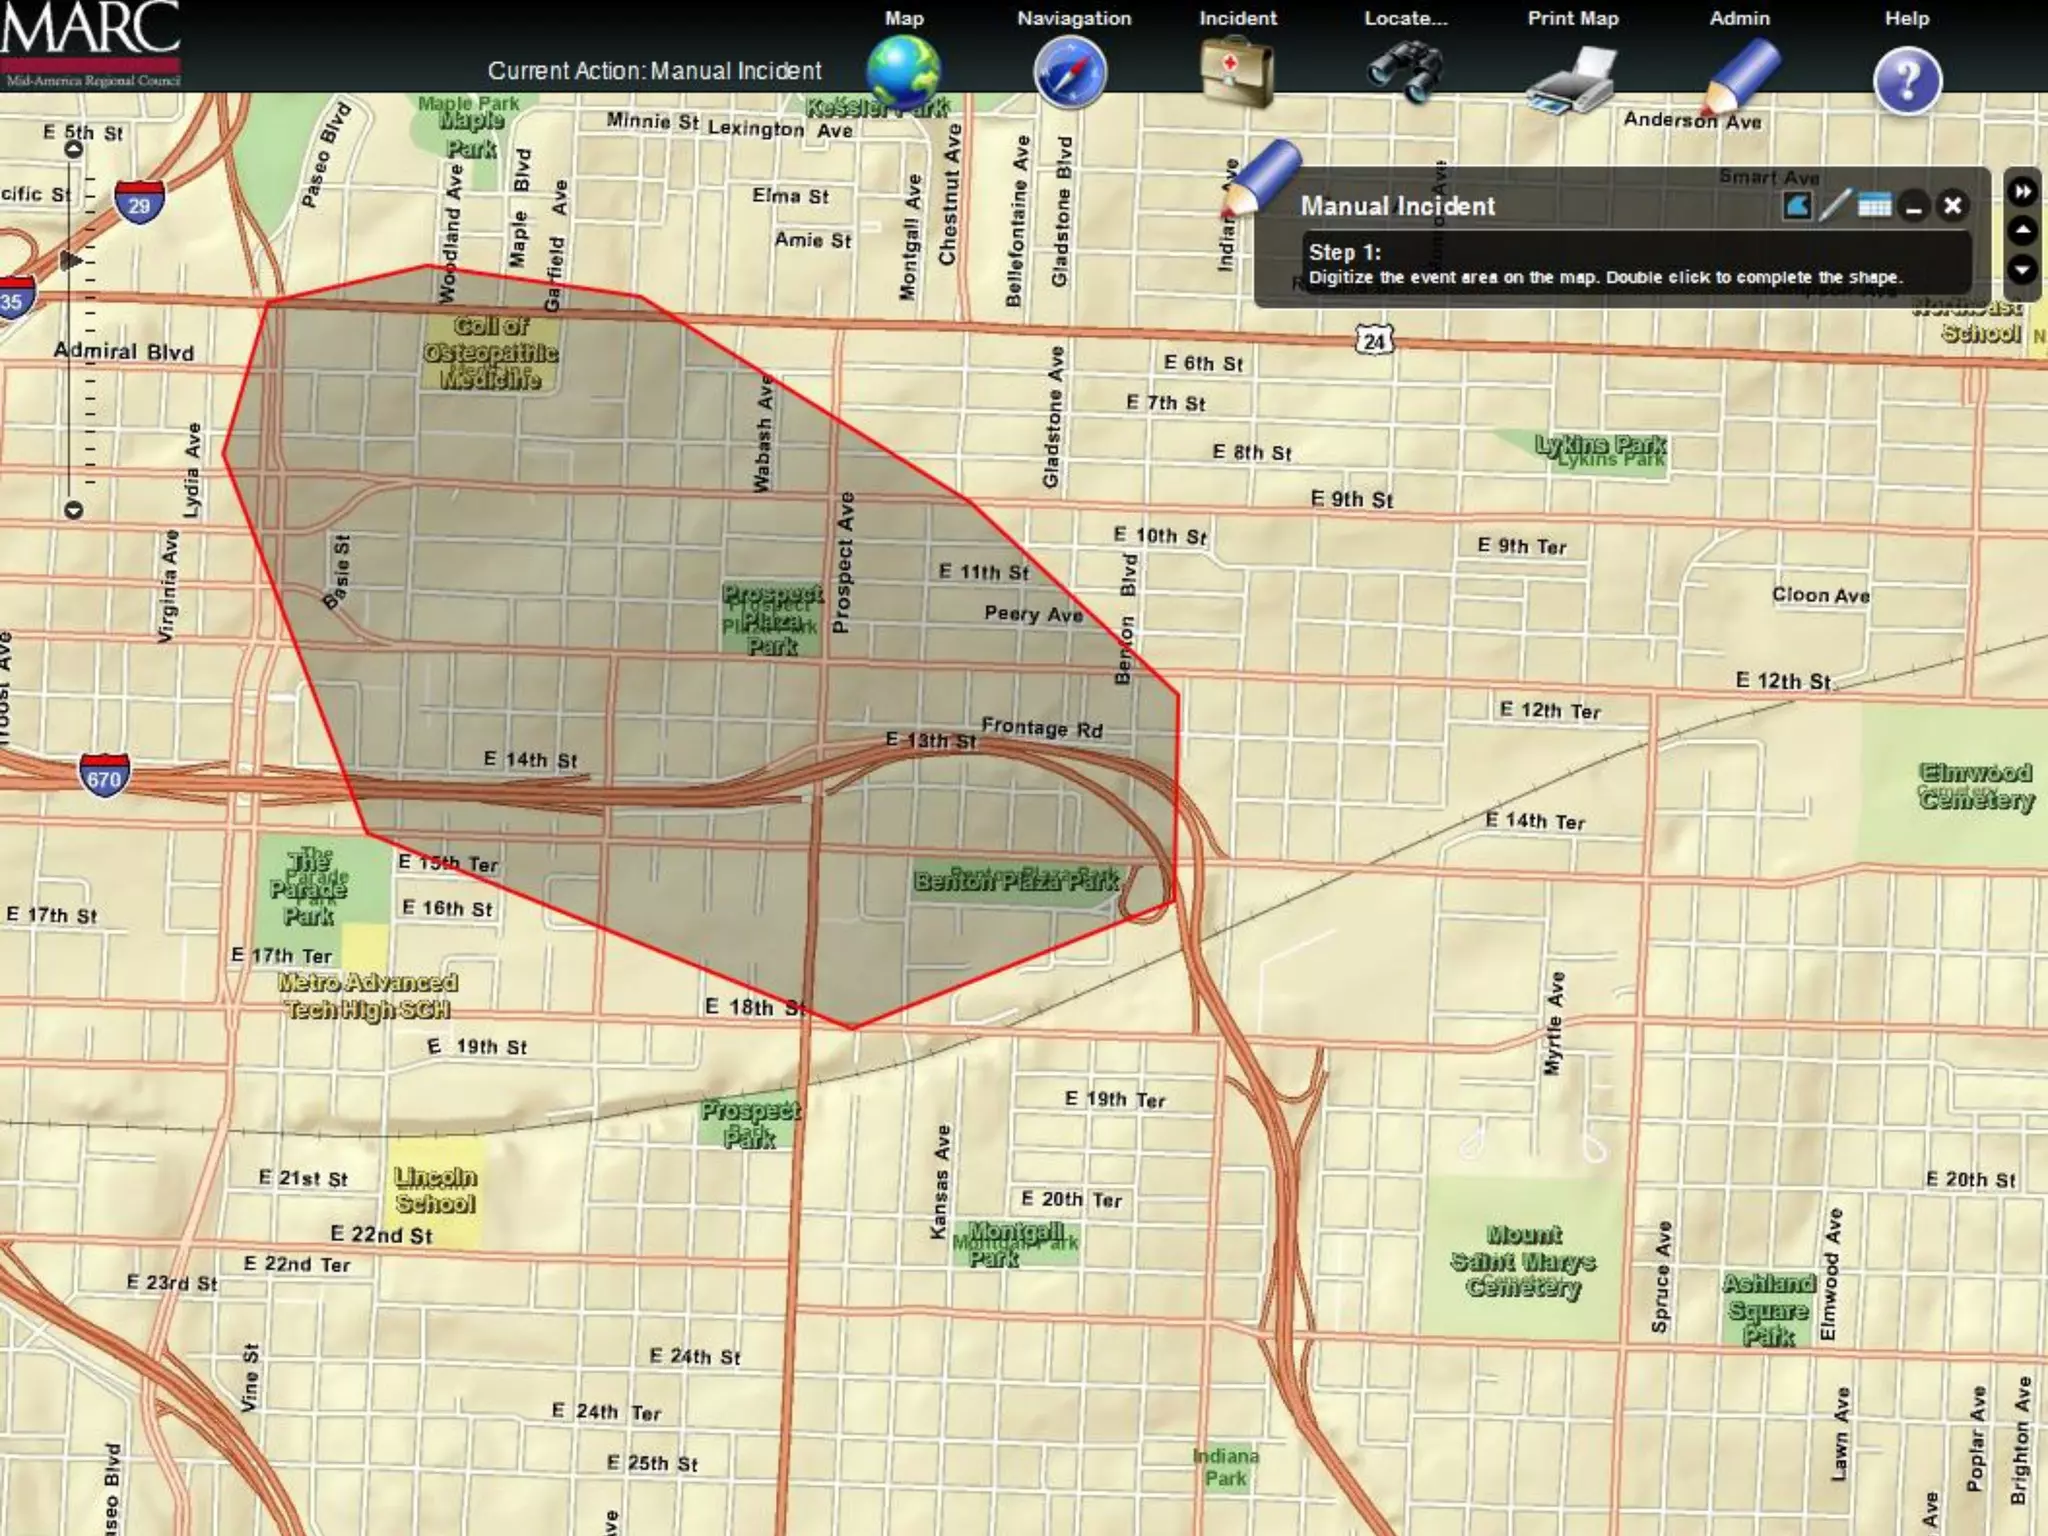
Task: Click 'Metro Advanced Tech High SCH' label
Action: coord(367,996)
